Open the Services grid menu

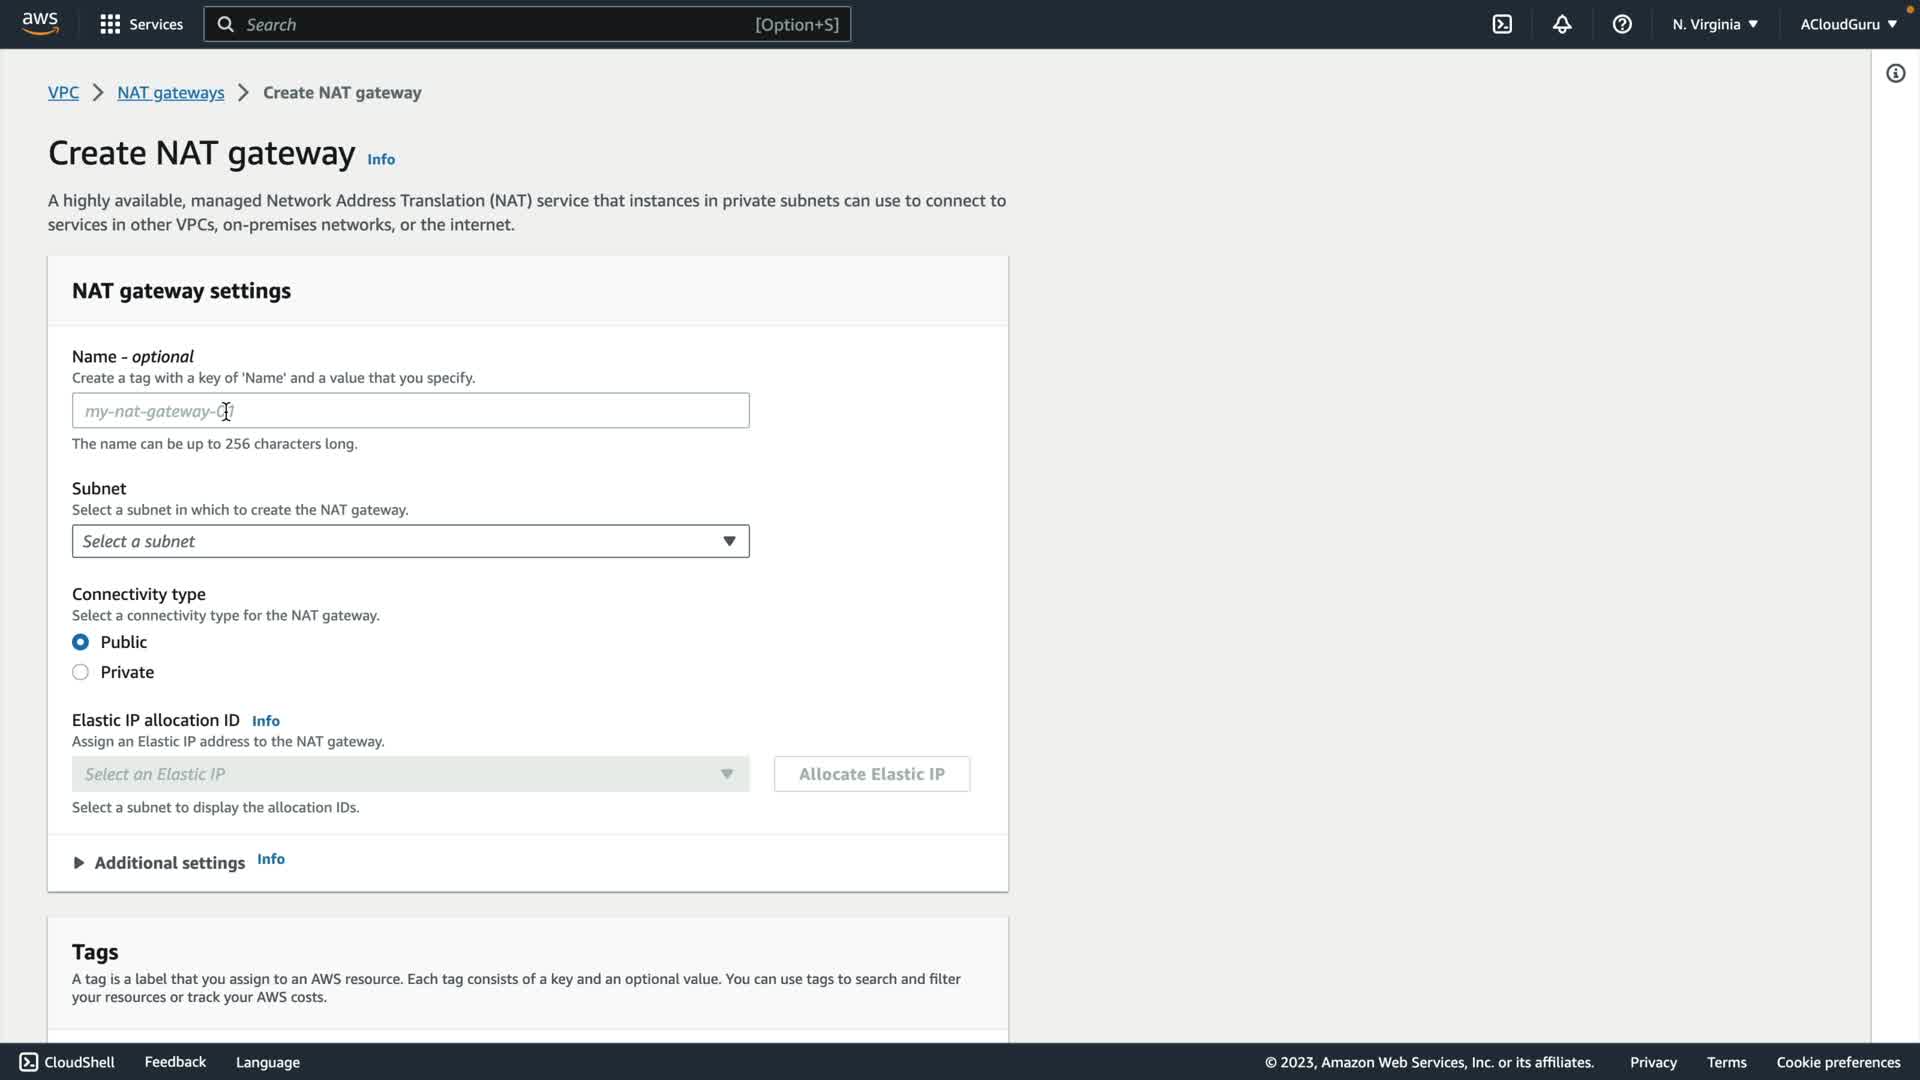(141, 24)
